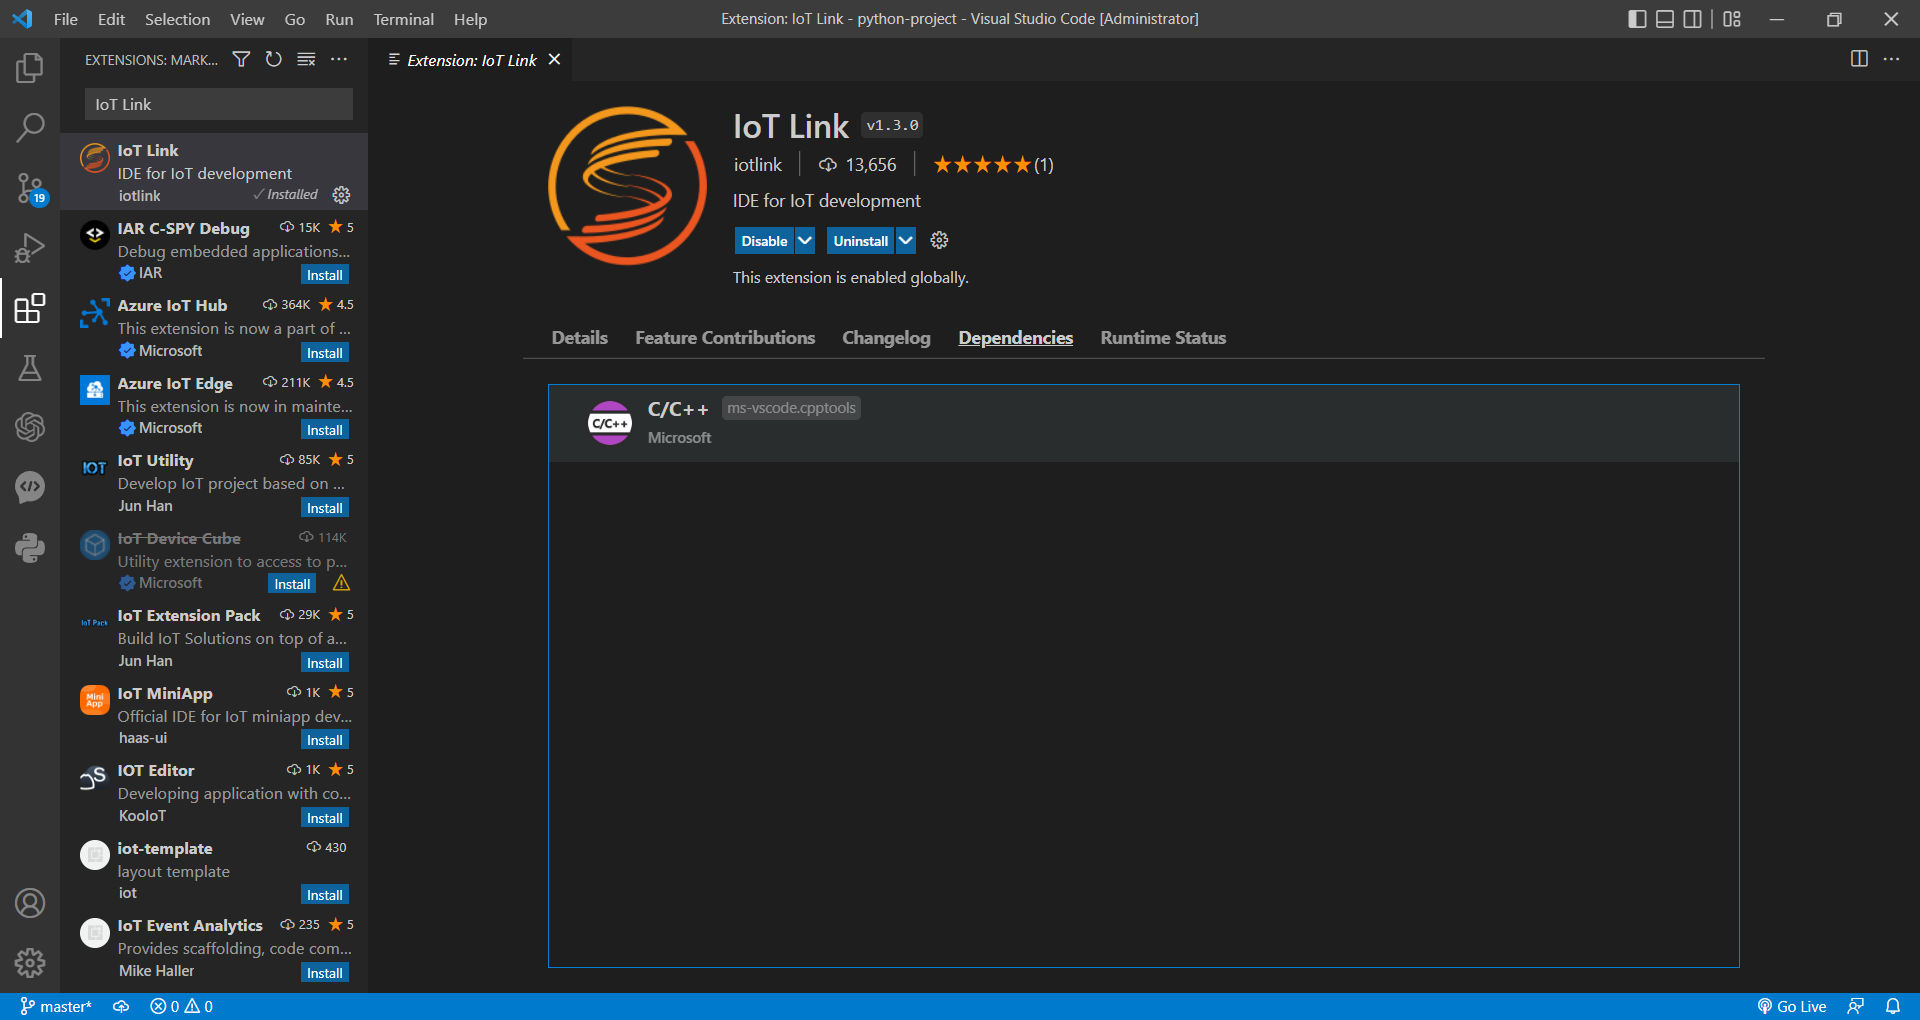Toggle the bottom panel visibility
Viewport: 1920px width, 1020px height.
[x=1665, y=19]
